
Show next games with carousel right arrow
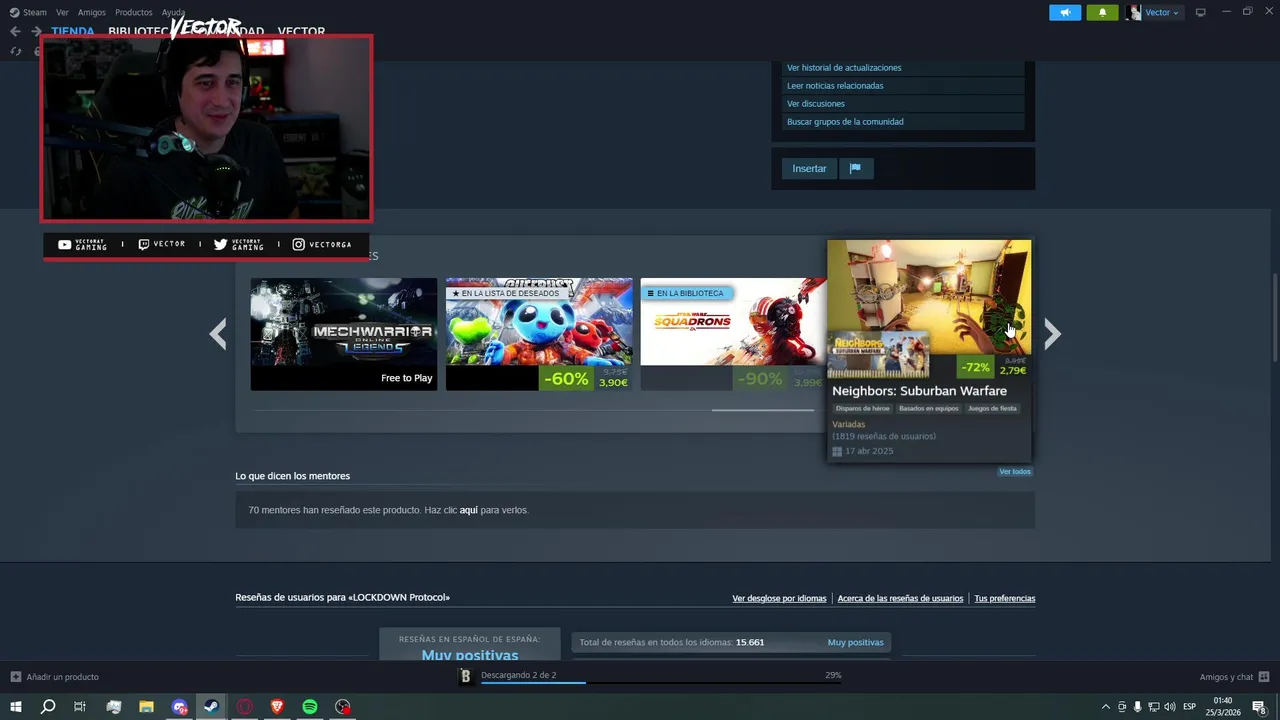[x=1052, y=334]
